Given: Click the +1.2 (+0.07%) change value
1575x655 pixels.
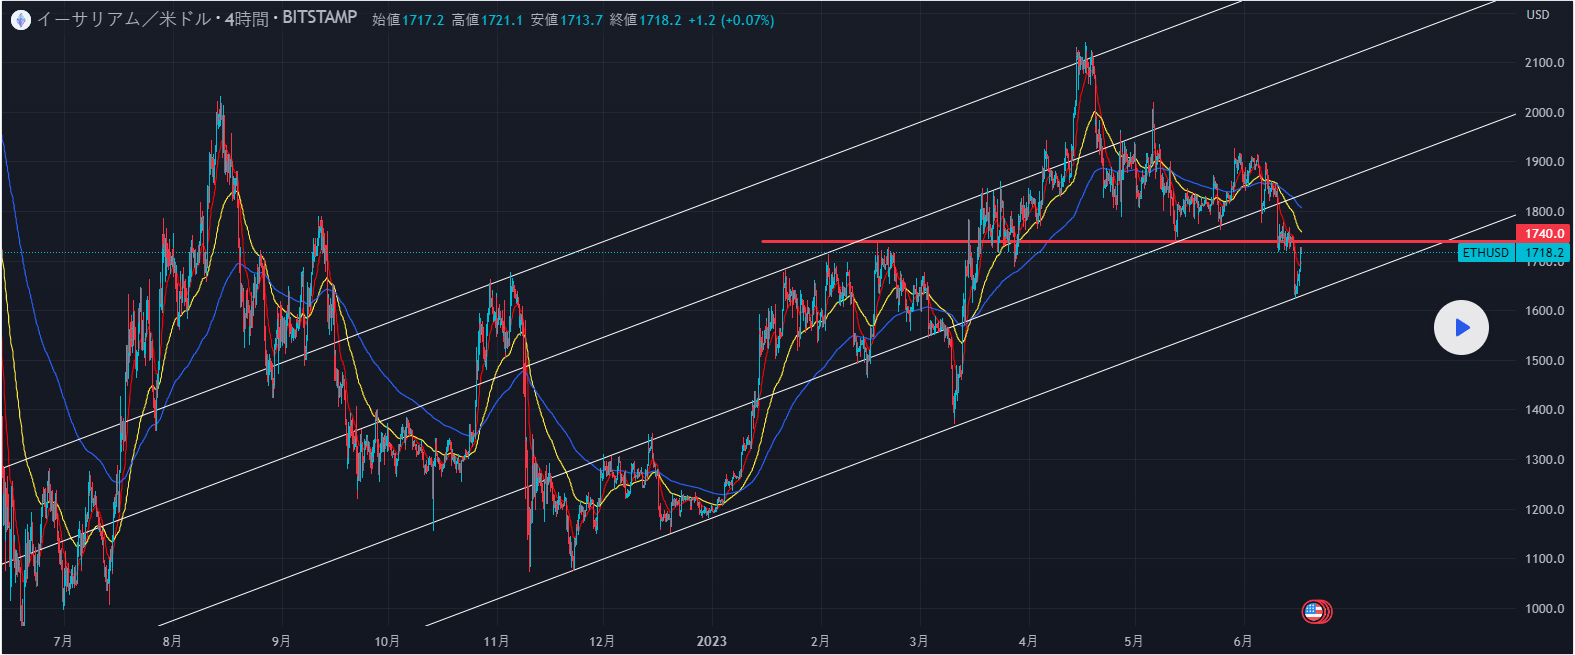Looking at the screenshot, I should [x=731, y=20].
